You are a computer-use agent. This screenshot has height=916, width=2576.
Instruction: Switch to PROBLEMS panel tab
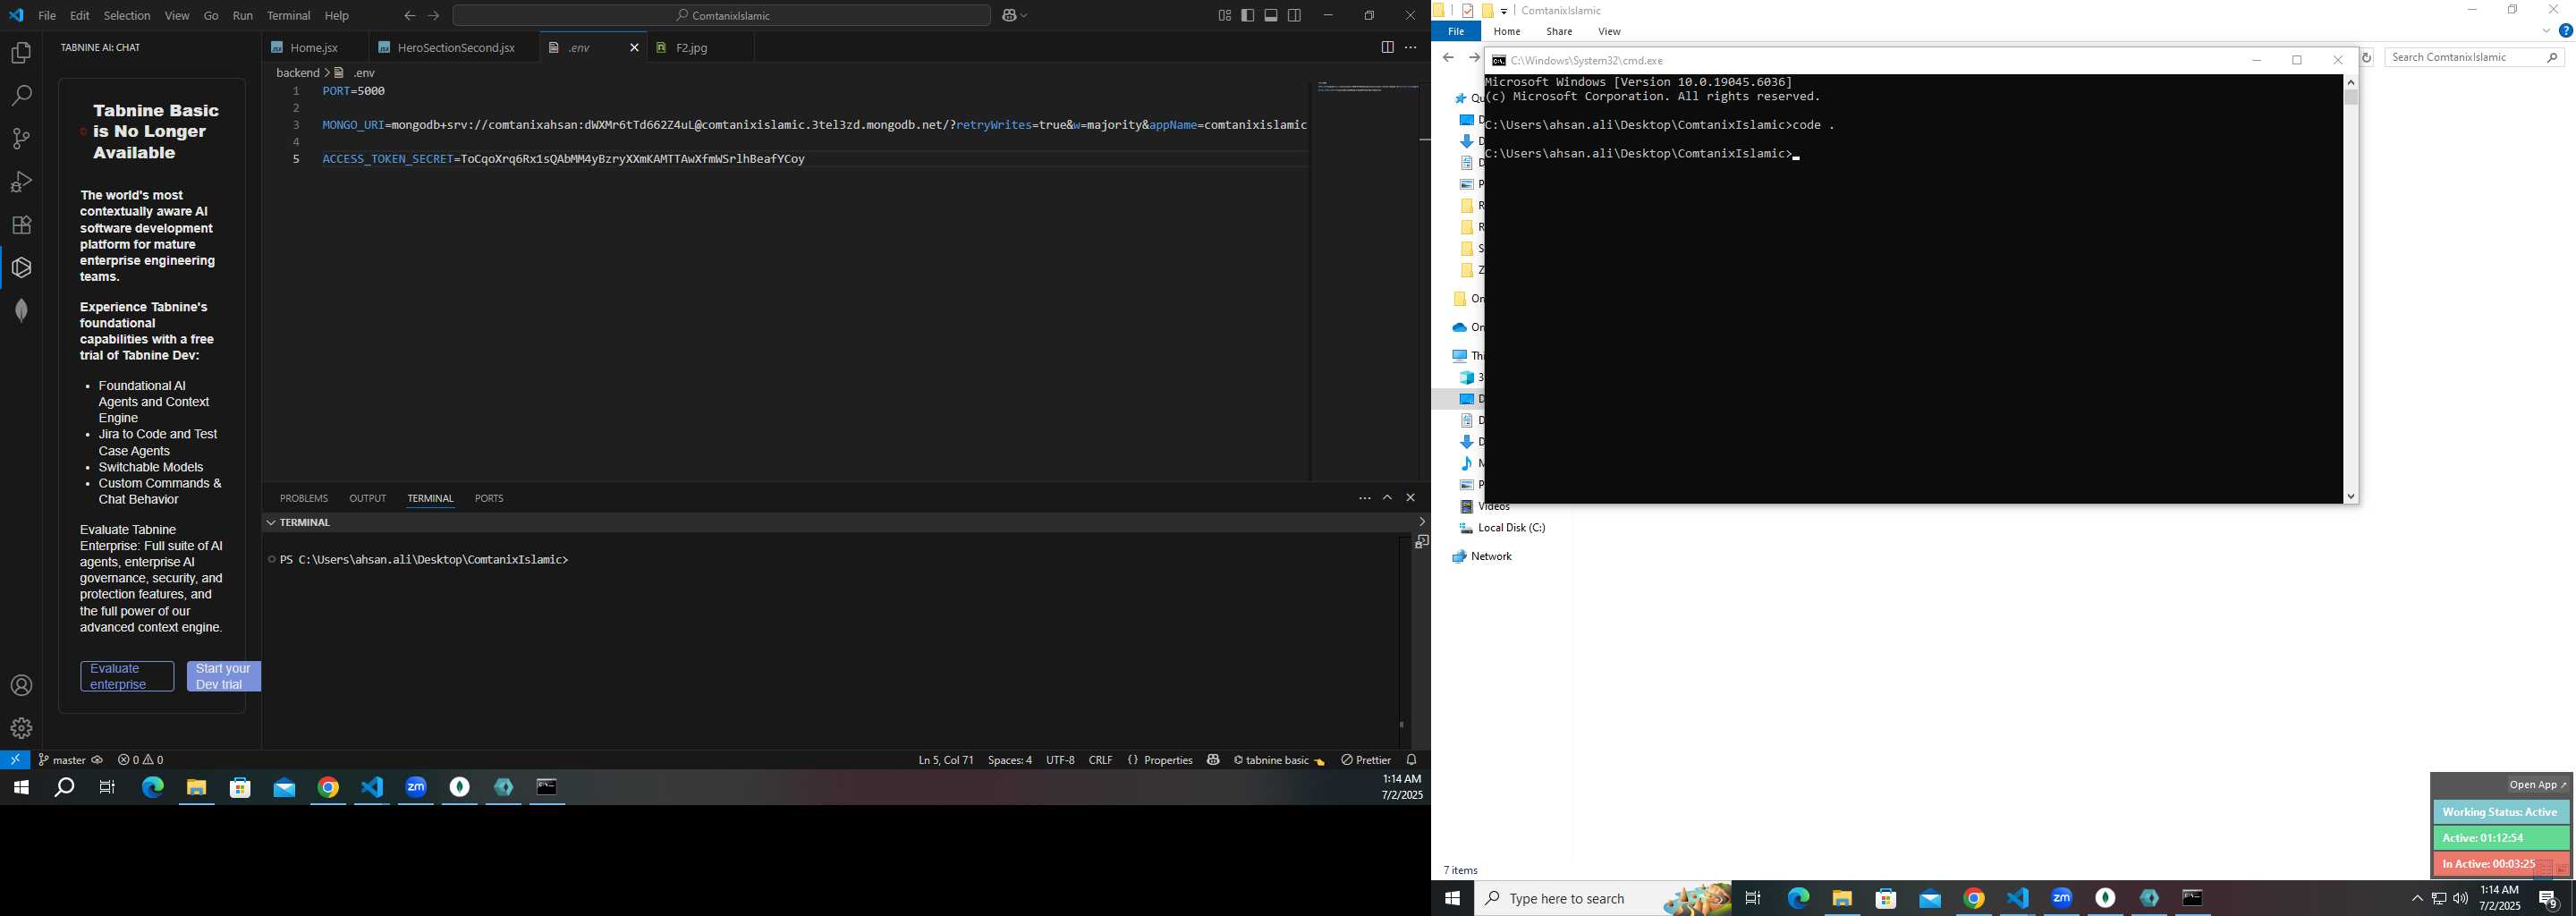(x=304, y=498)
